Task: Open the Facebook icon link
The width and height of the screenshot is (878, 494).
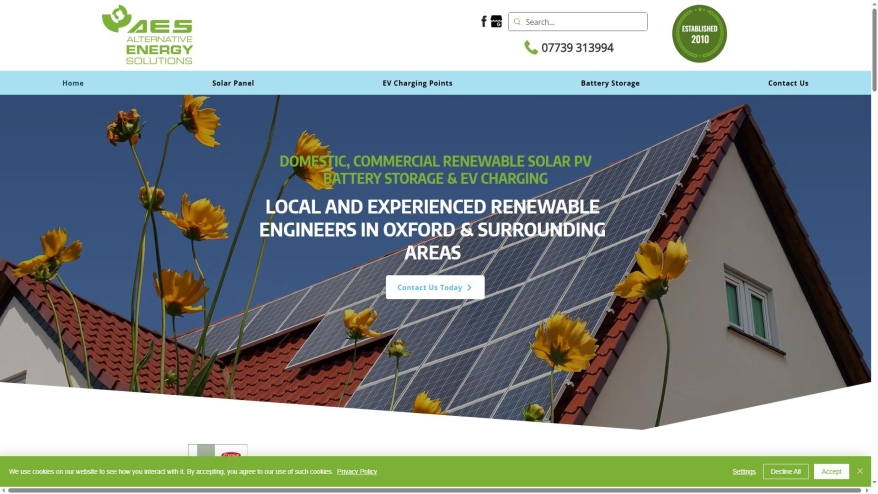Action: 484,22
